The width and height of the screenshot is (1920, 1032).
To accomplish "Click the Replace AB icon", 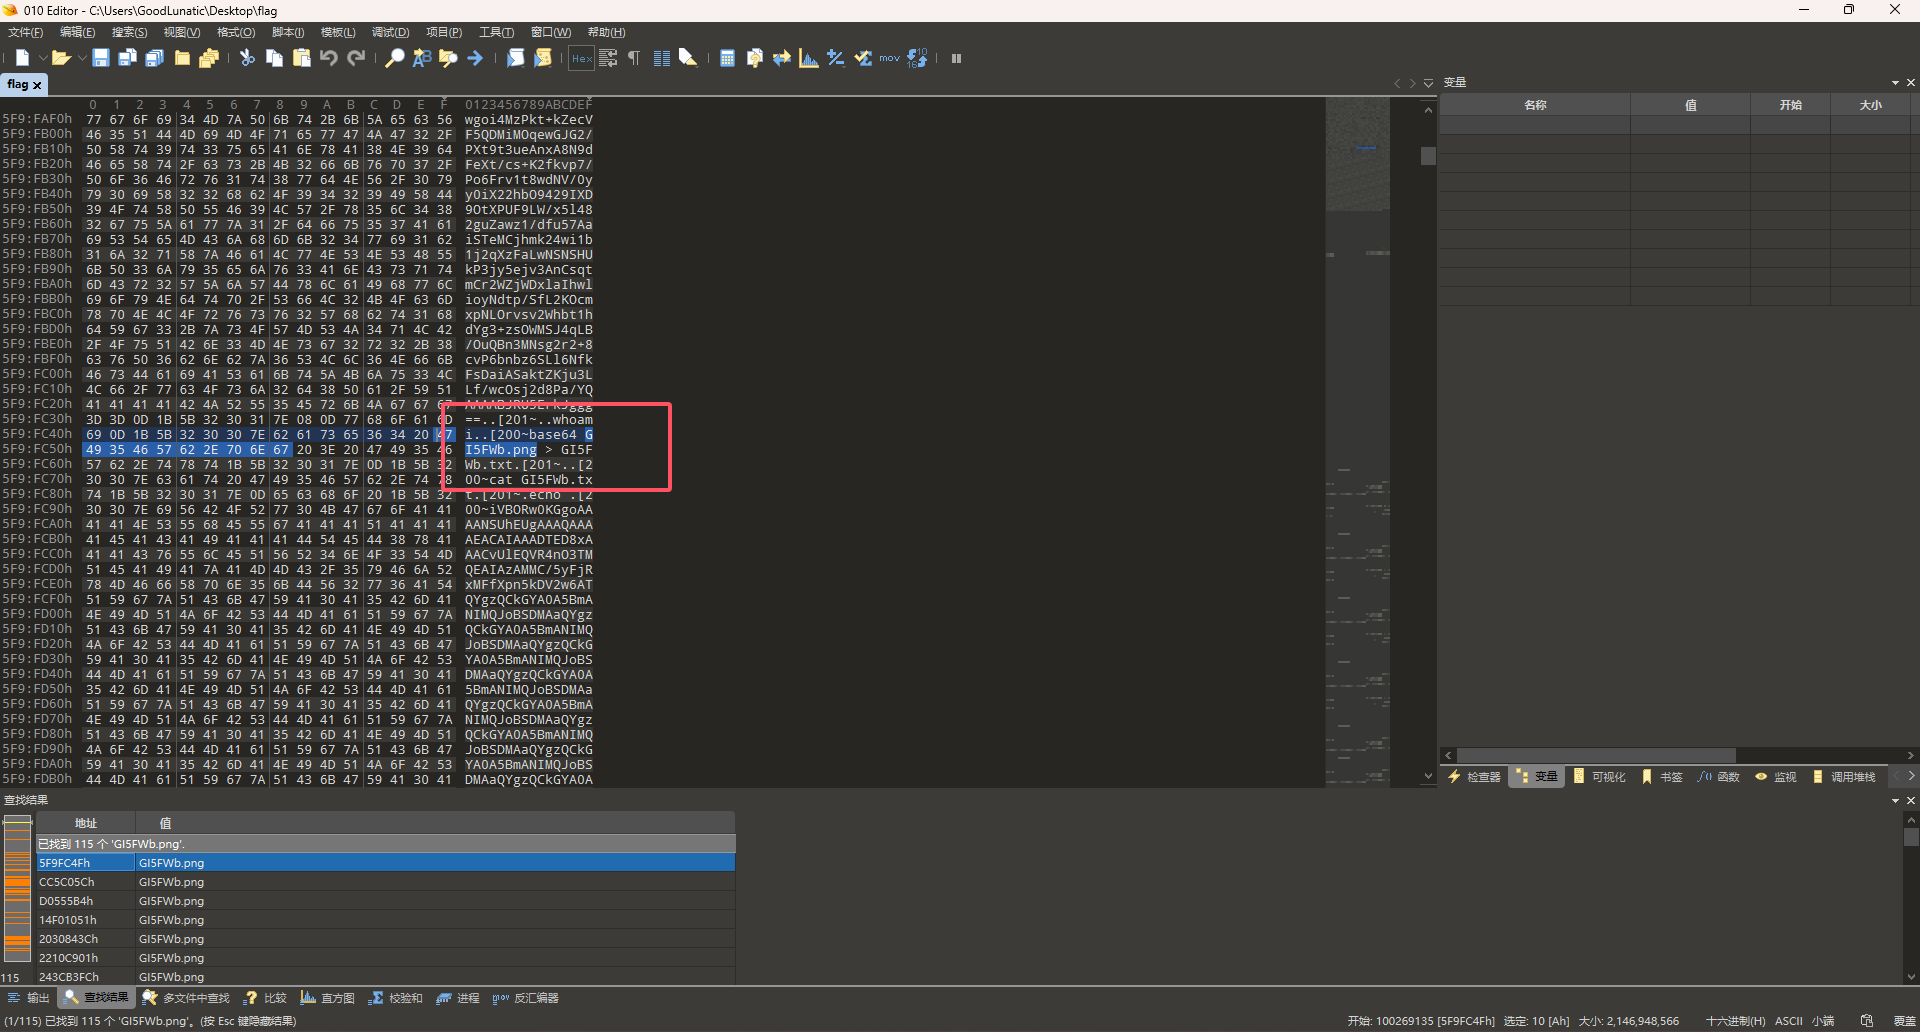I will pos(422,58).
